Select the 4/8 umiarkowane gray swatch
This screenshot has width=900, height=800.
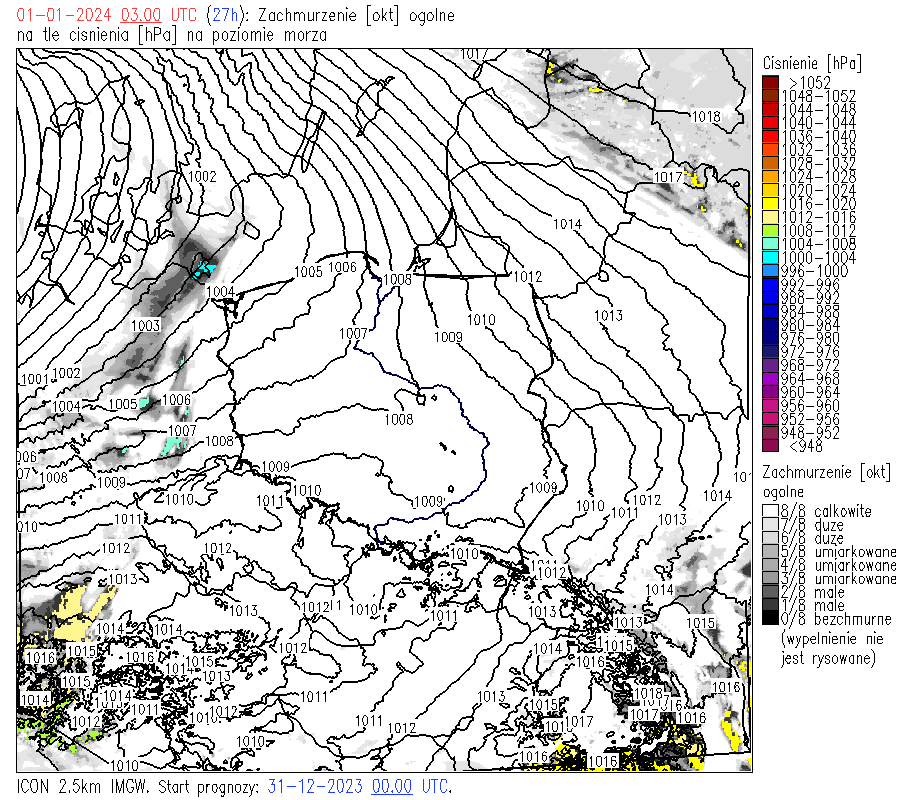pyautogui.click(x=770, y=565)
